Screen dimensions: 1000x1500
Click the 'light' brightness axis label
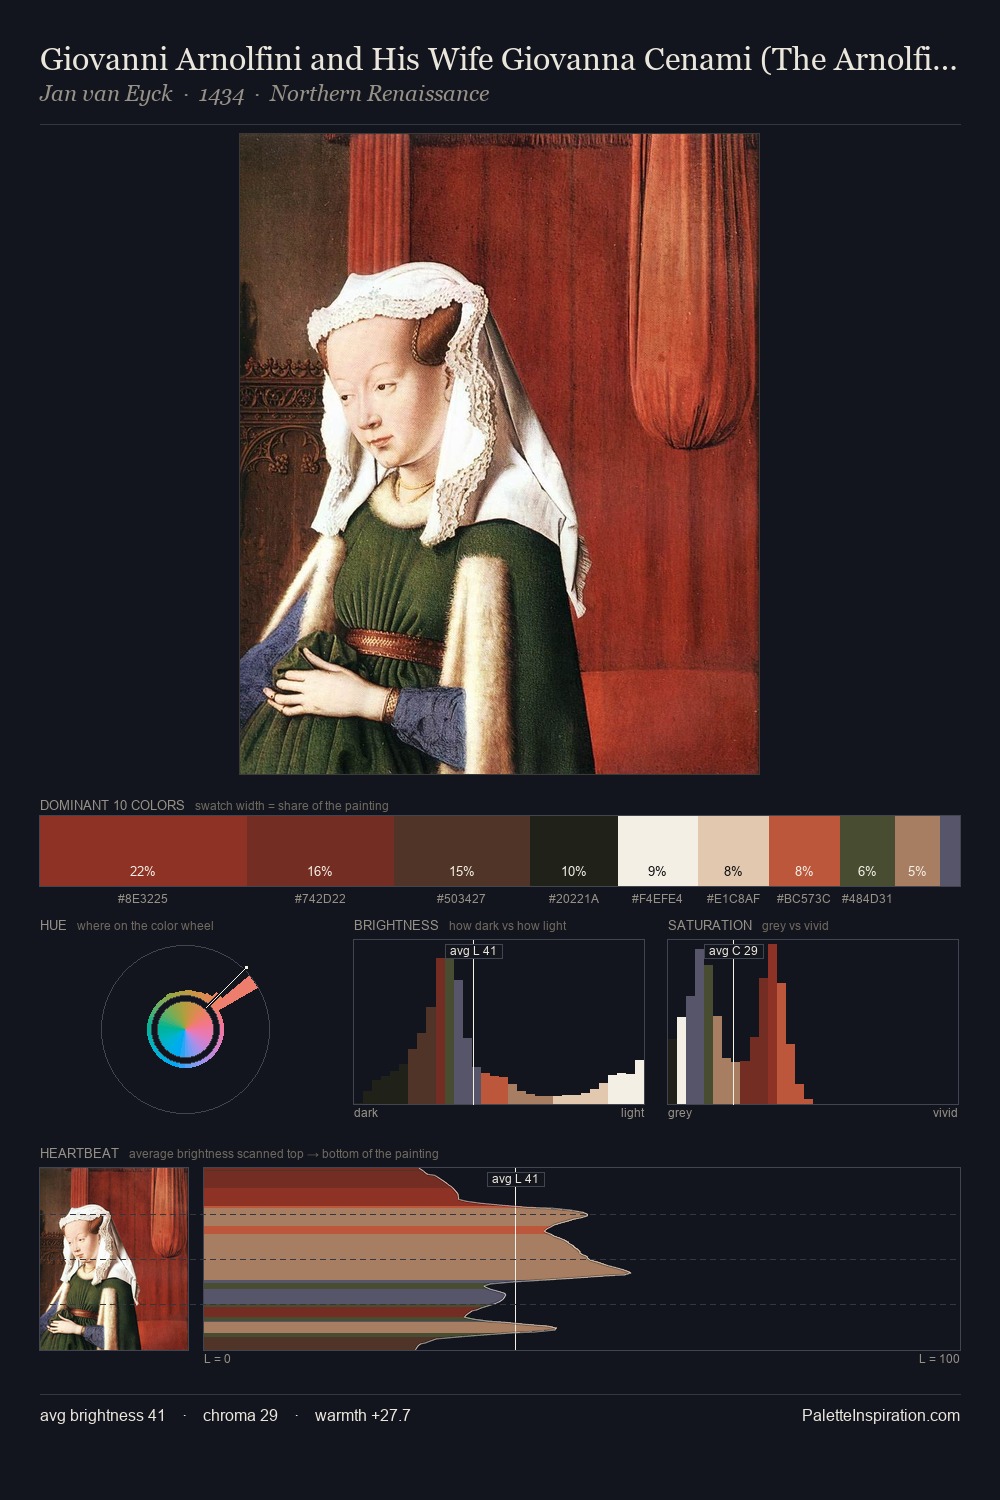click(x=632, y=1113)
